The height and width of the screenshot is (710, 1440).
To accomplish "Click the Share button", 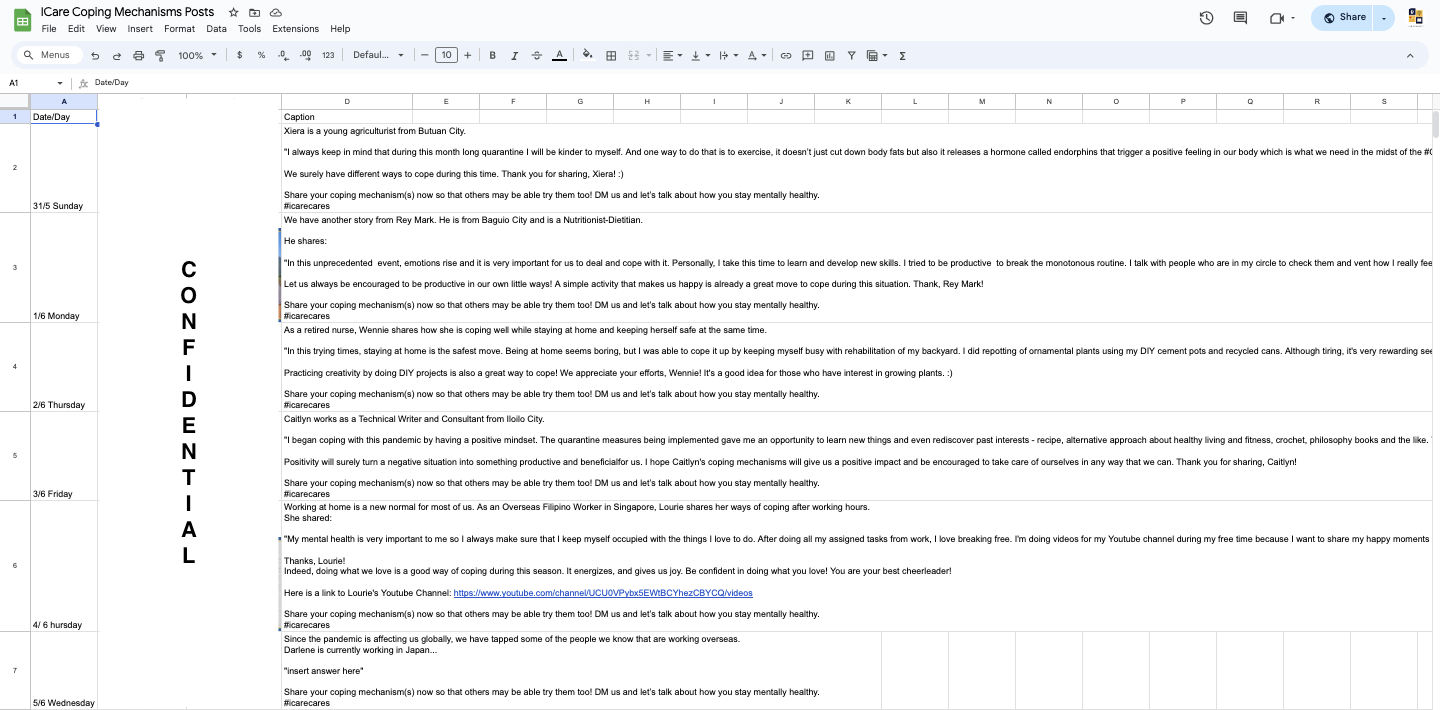I will pos(1342,17).
